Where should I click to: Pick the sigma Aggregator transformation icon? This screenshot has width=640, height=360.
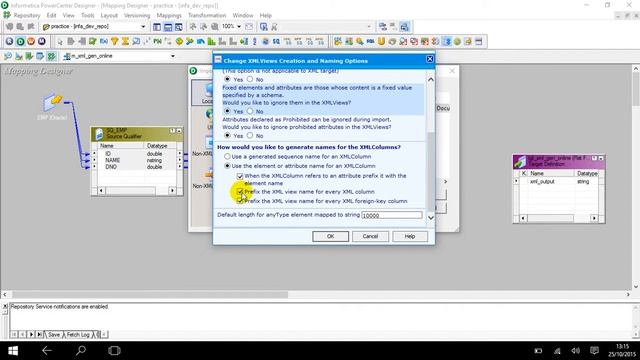[125, 42]
